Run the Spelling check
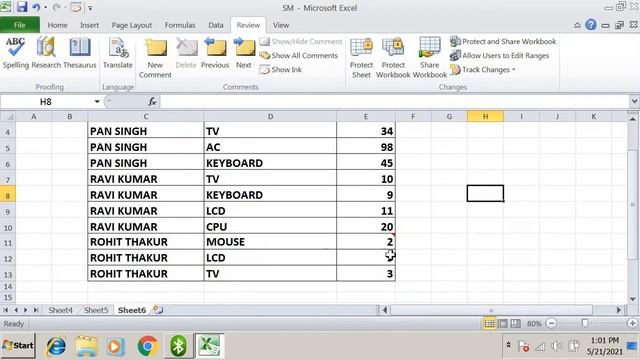Screen dimensions: 640x360 click(16, 53)
